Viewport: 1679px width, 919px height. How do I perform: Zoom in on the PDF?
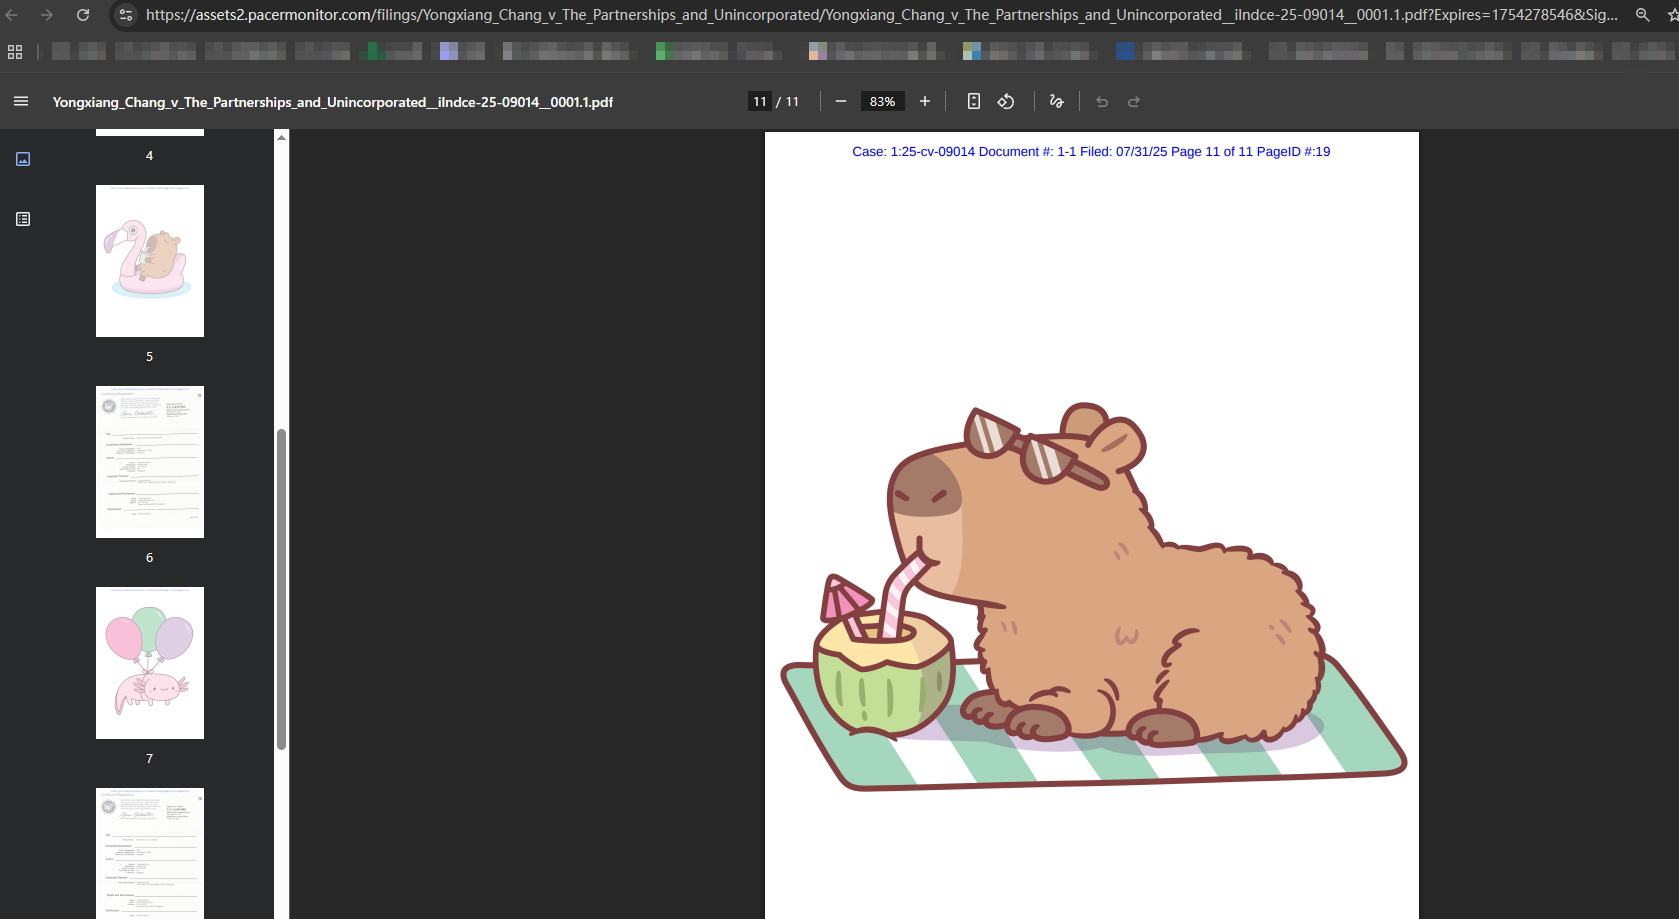click(x=925, y=101)
